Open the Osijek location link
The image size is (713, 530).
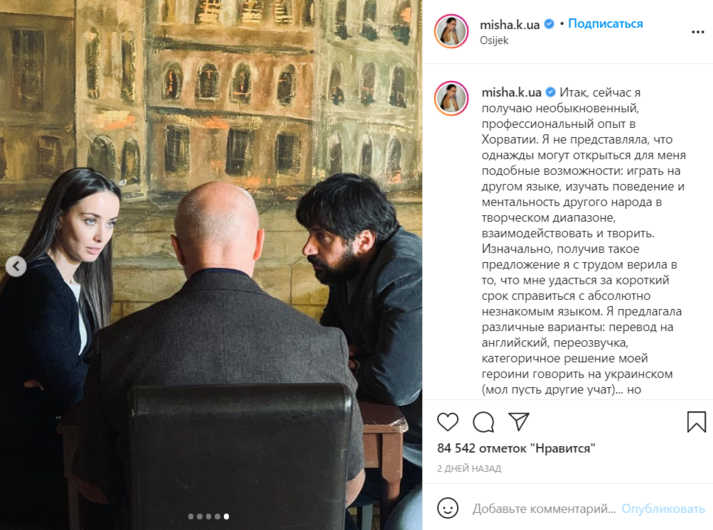pyautogui.click(x=494, y=40)
